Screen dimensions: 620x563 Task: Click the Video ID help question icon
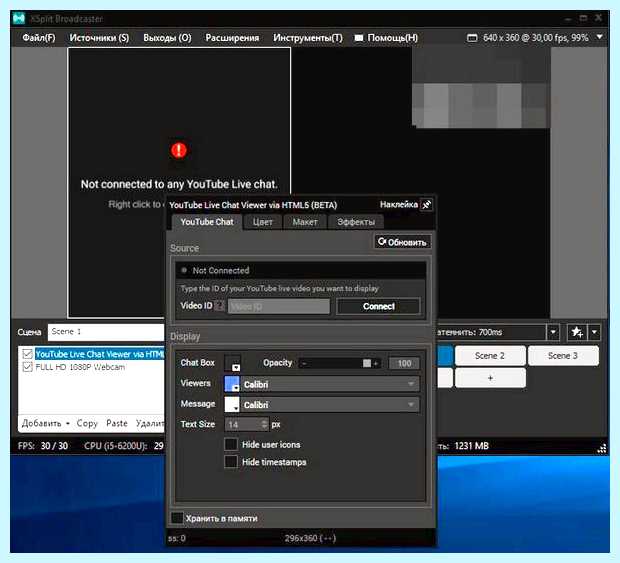220,306
